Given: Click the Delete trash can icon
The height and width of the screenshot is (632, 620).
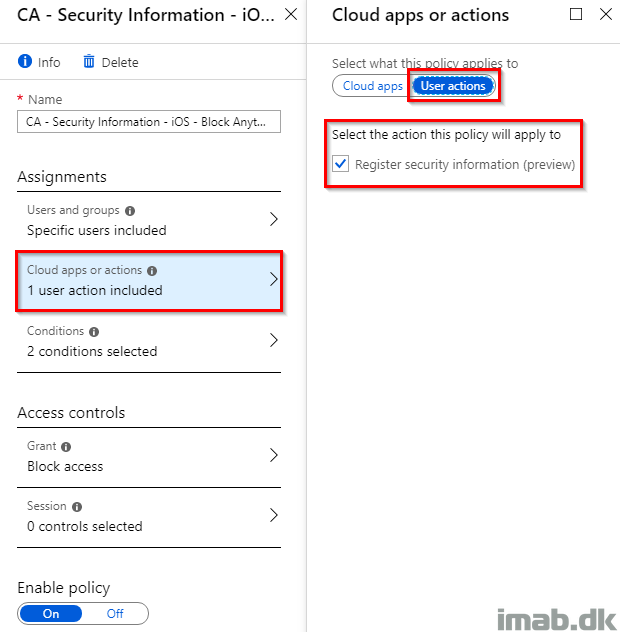Looking at the screenshot, I should pos(89,62).
